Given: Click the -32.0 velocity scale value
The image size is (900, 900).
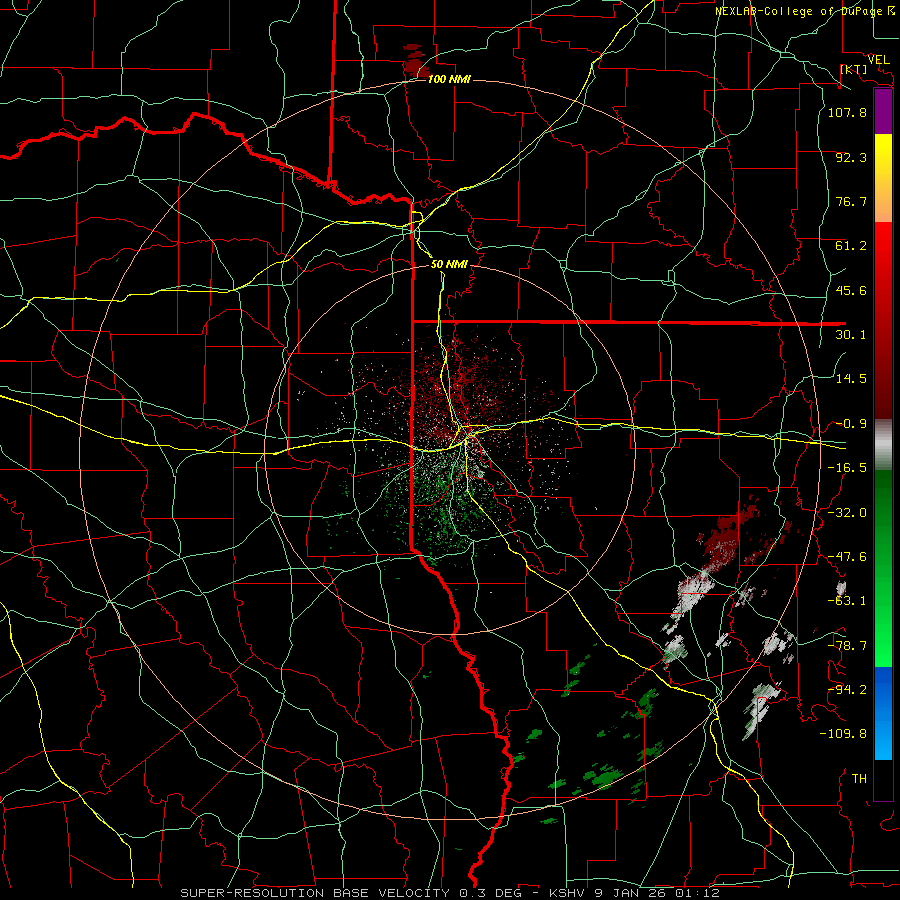Looking at the screenshot, I should pyautogui.click(x=847, y=513).
